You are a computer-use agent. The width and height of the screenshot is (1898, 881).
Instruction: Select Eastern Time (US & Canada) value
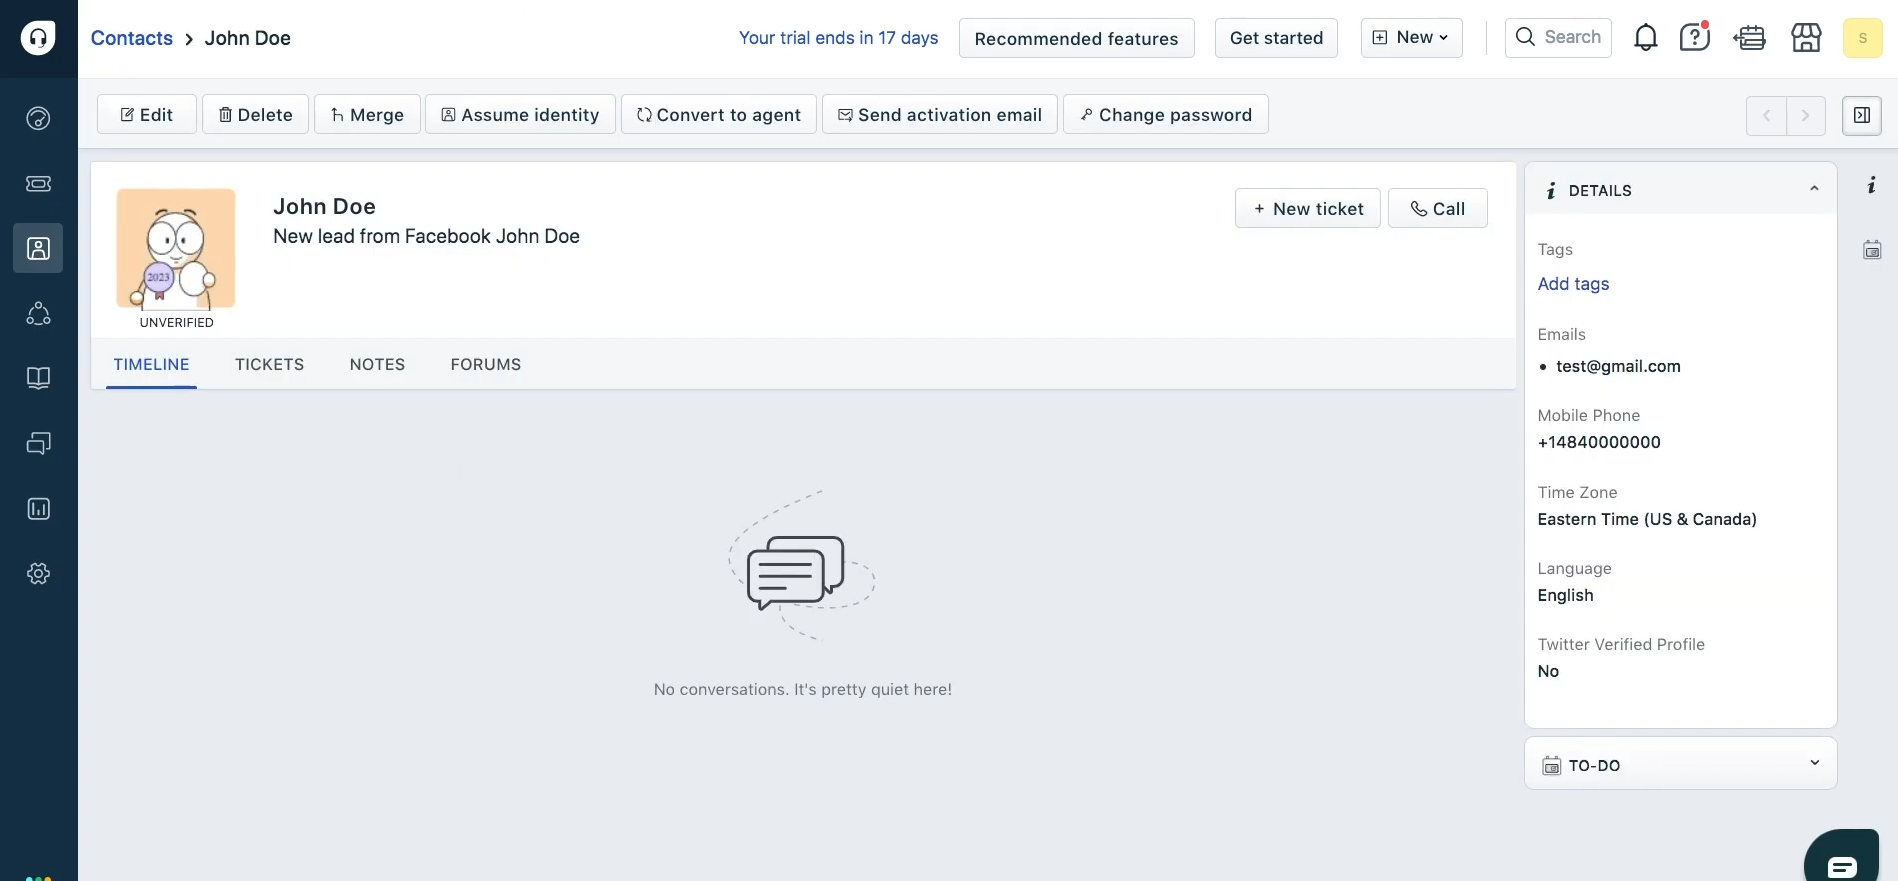[x=1647, y=519]
